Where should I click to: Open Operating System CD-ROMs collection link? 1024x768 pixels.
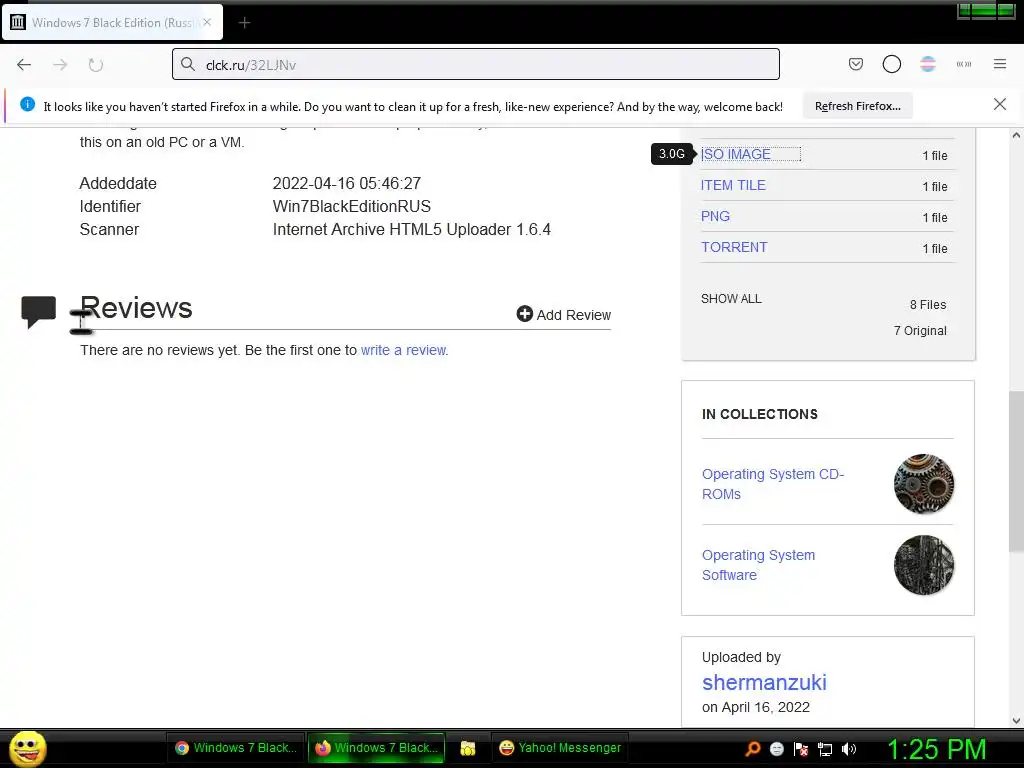(x=773, y=484)
